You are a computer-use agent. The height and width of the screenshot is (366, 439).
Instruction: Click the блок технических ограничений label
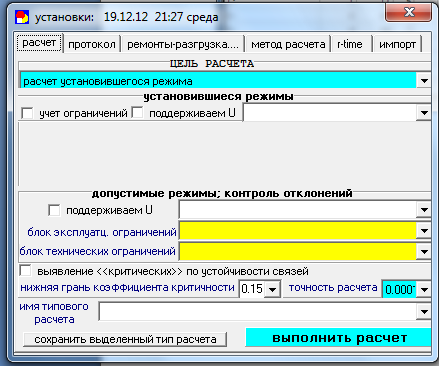tap(97, 251)
